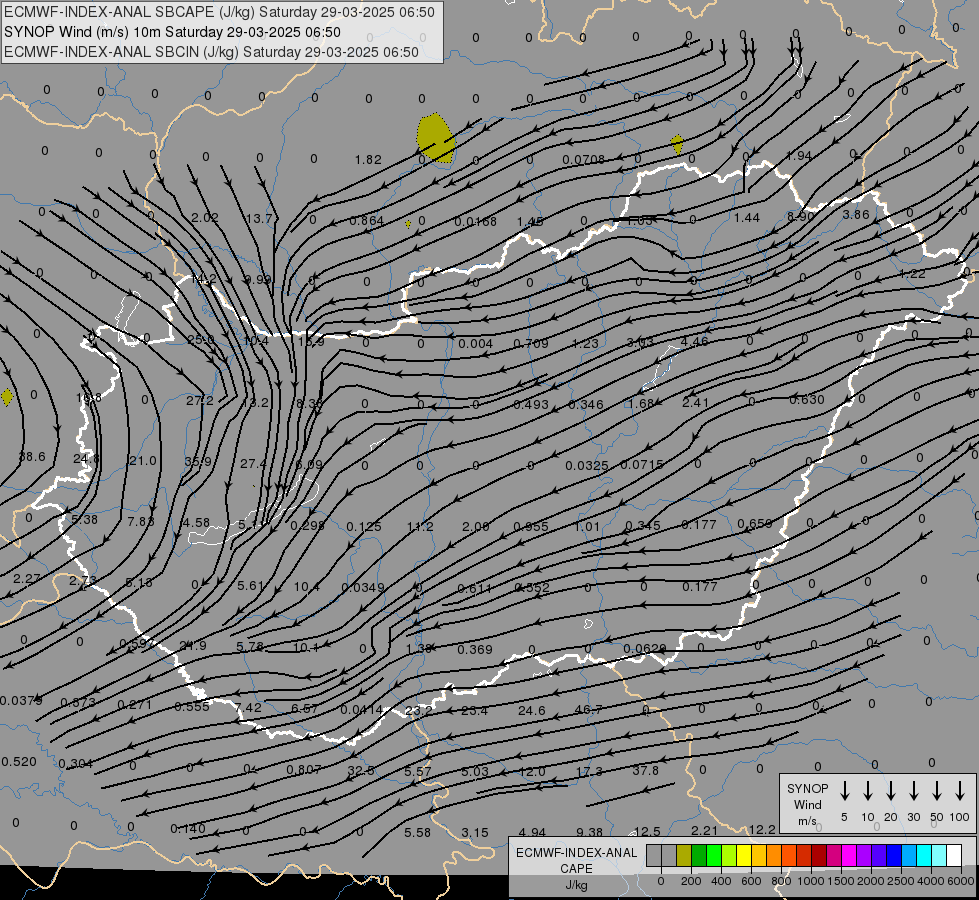The height and width of the screenshot is (900, 979).
Task: Pick the bright green legend swatch
Action: pos(714,855)
